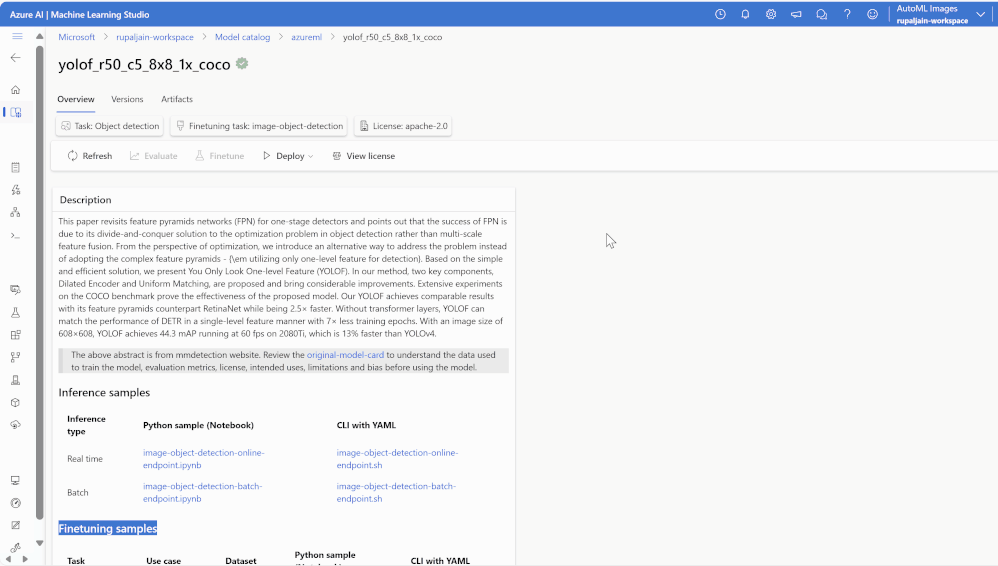Open the help question mark icon

click(x=847, y=14)
